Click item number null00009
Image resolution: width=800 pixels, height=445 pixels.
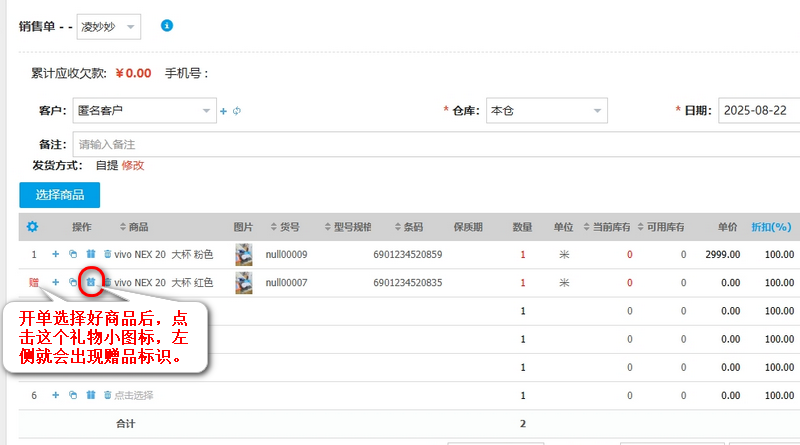click(286, 254)
